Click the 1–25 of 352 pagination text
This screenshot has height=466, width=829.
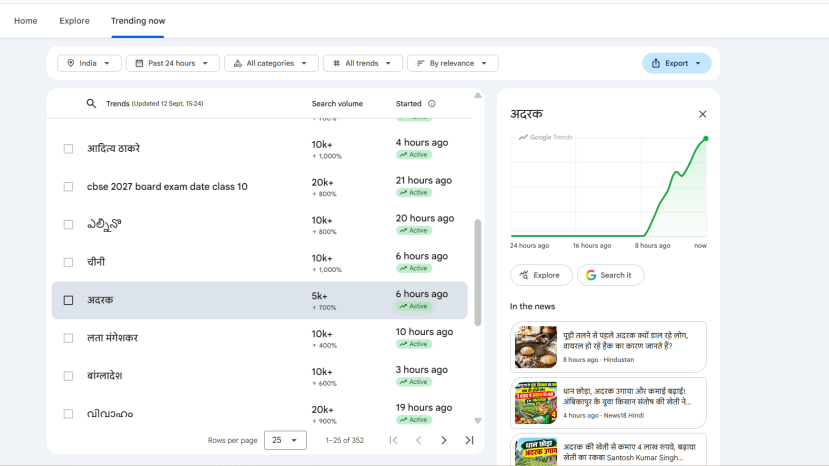click(x=345, y=440)
